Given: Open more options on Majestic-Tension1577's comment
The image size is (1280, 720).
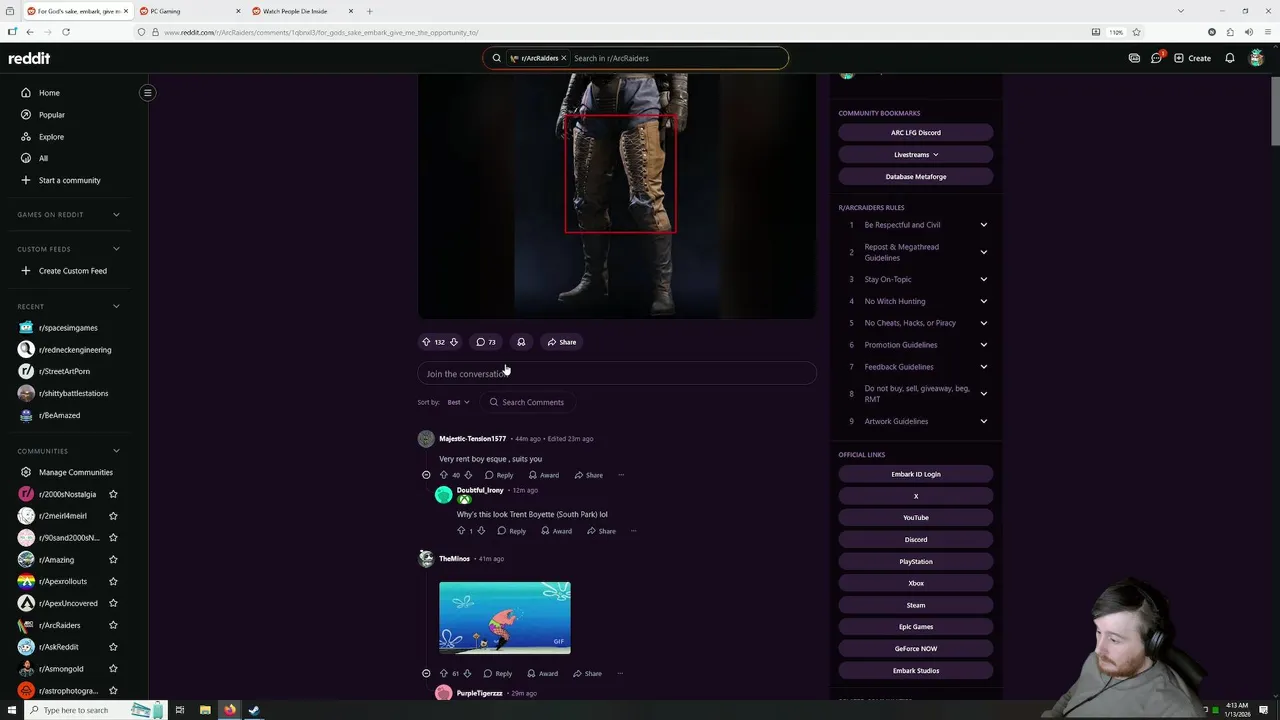Looking at the screenshot, I should pos(621,475).
